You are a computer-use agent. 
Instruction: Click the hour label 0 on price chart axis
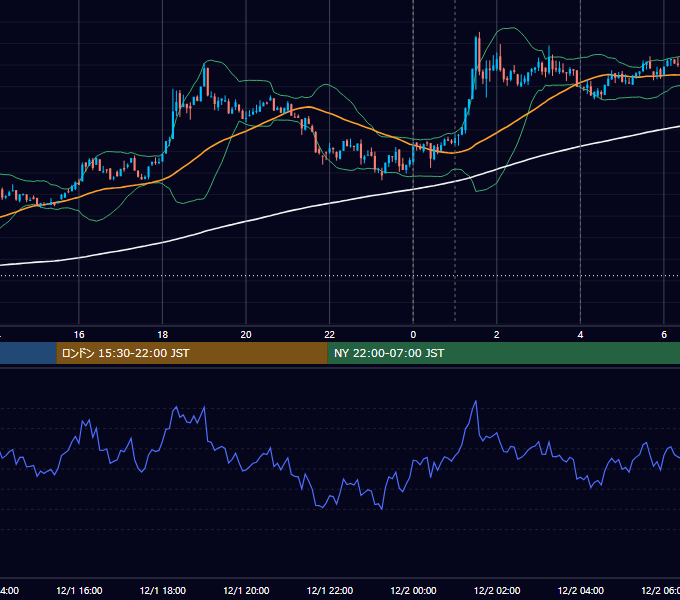[x=413, y=335]
